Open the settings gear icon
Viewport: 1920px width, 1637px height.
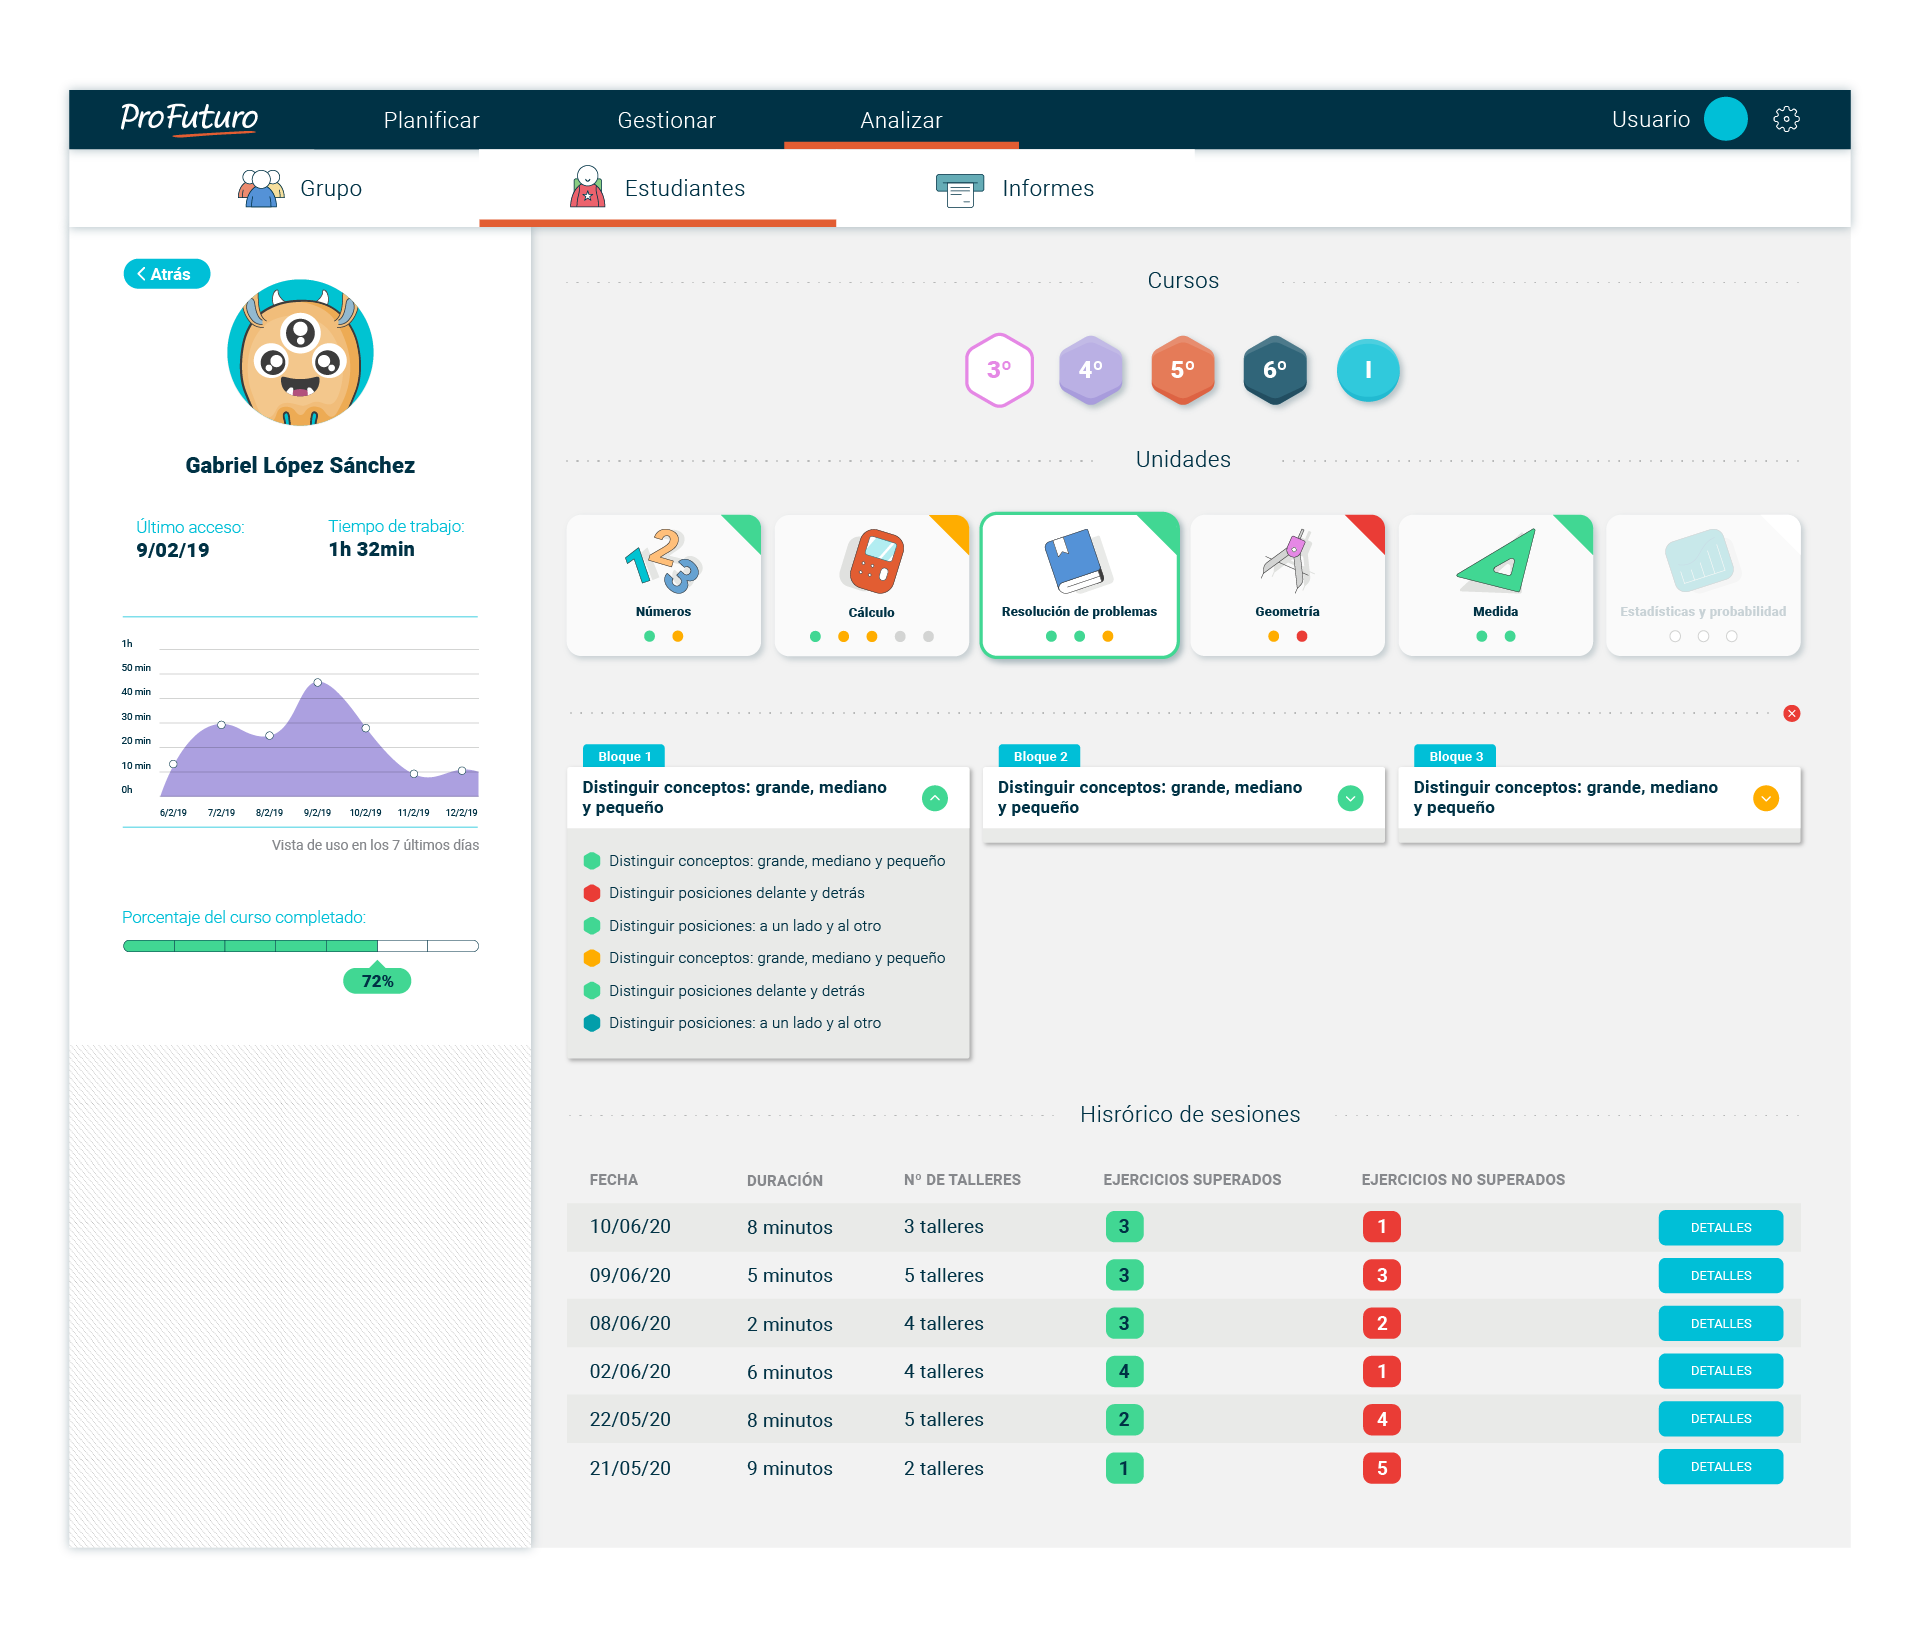pos(1786,120)
